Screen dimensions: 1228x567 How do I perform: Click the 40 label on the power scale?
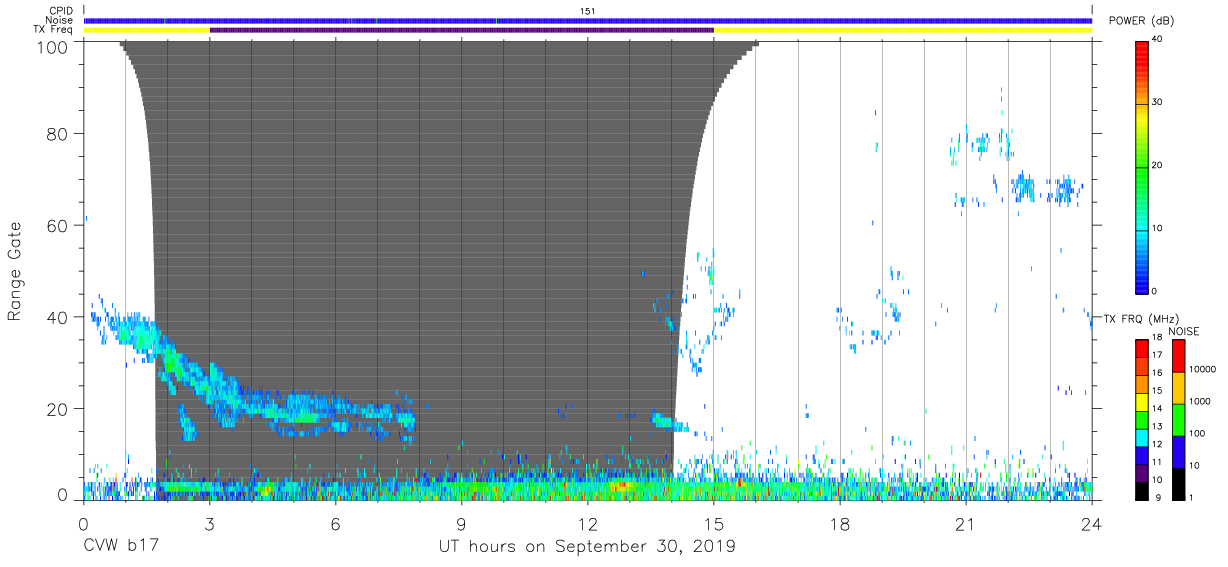[1158, 39]
